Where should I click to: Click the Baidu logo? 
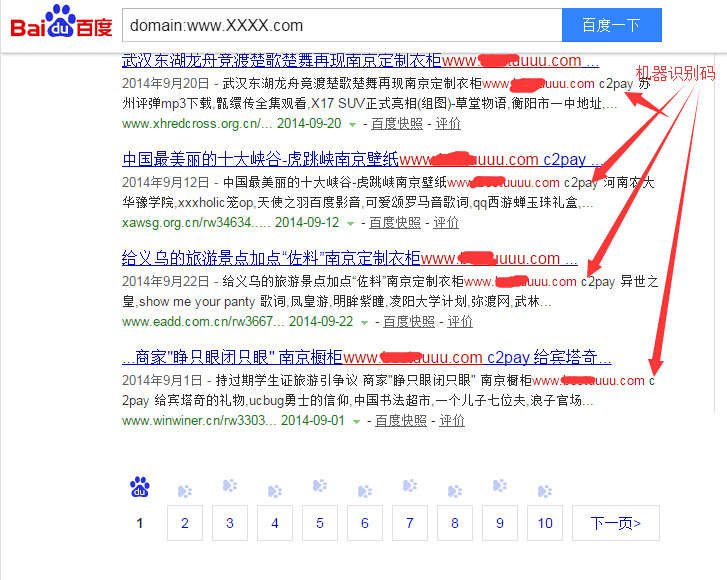click(x=62, y=23)
